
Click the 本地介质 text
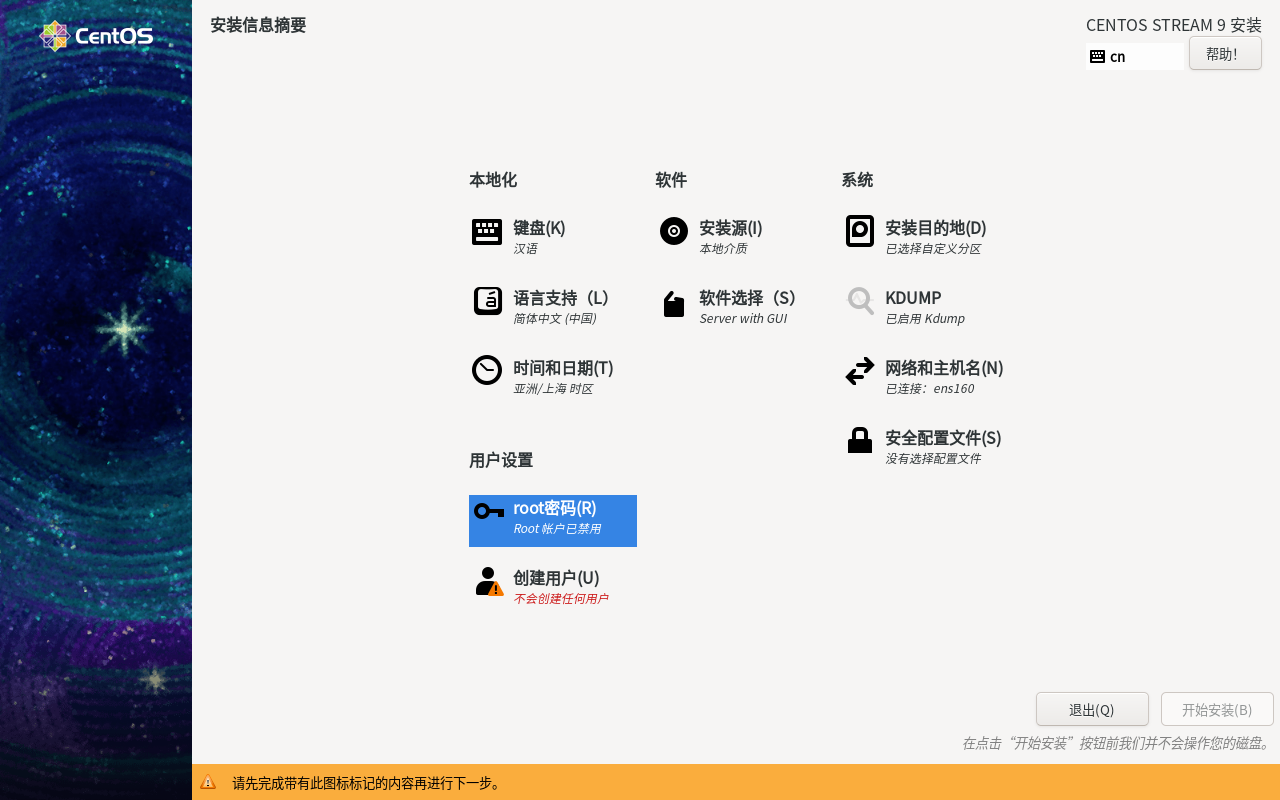point(723,249)
